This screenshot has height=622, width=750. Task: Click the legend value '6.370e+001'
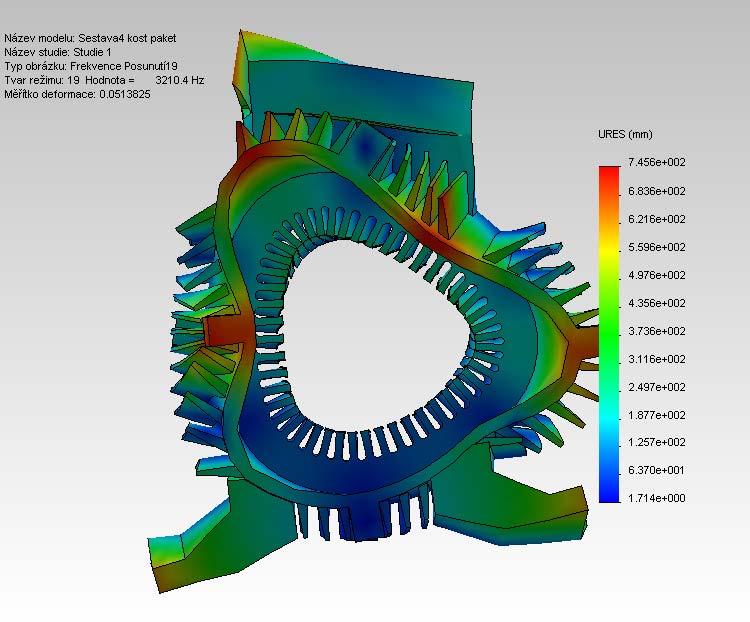point(657,470)
